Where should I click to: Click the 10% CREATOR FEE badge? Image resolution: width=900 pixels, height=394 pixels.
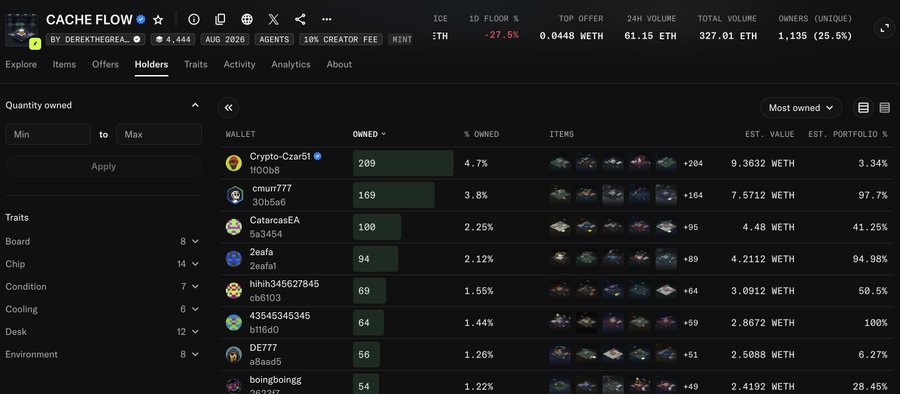click(341, 40)
